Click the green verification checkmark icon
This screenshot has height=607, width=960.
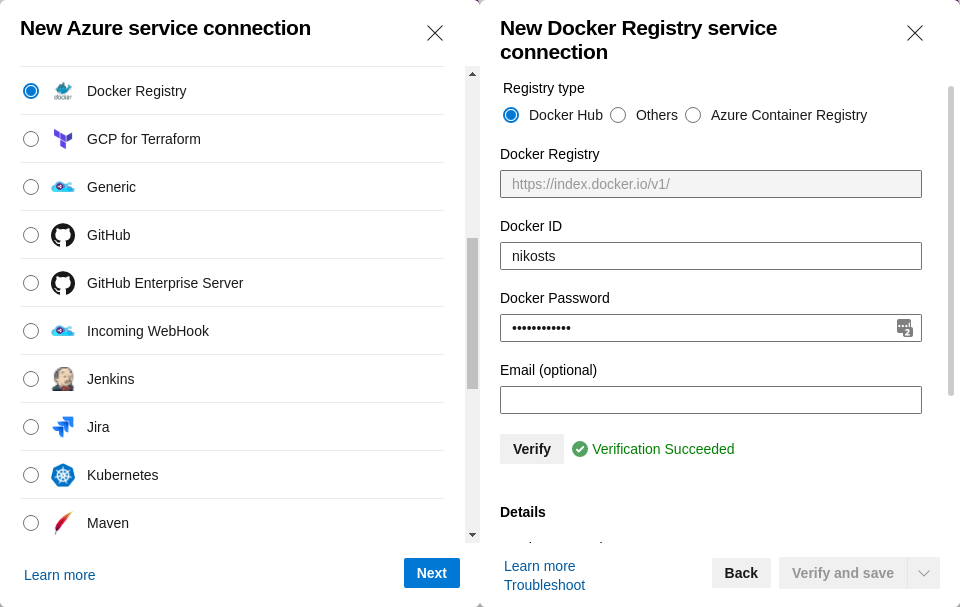tap(580, 449)
